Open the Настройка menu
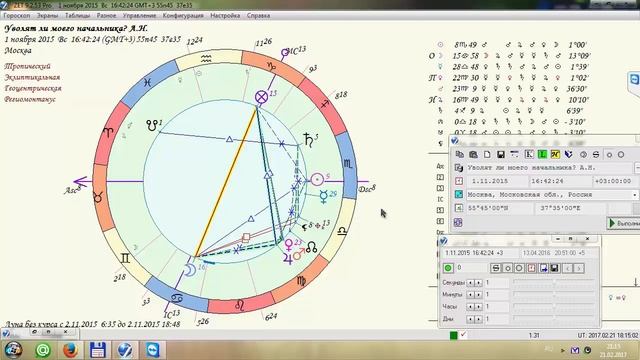This screenshot has width=640, height=360. [x=225, y=16]
